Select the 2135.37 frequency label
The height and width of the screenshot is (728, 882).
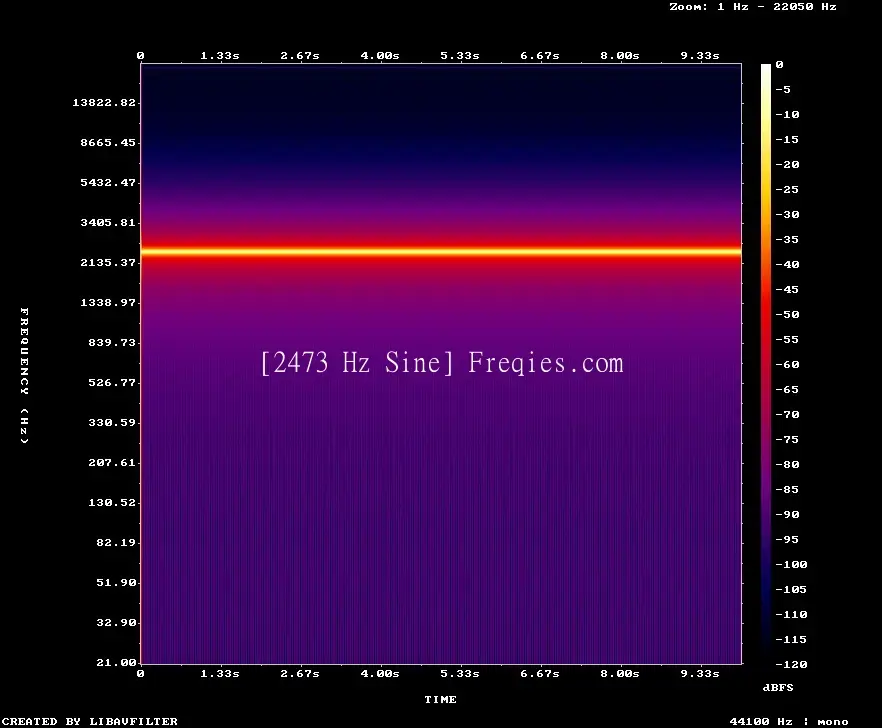click(108, 262)
